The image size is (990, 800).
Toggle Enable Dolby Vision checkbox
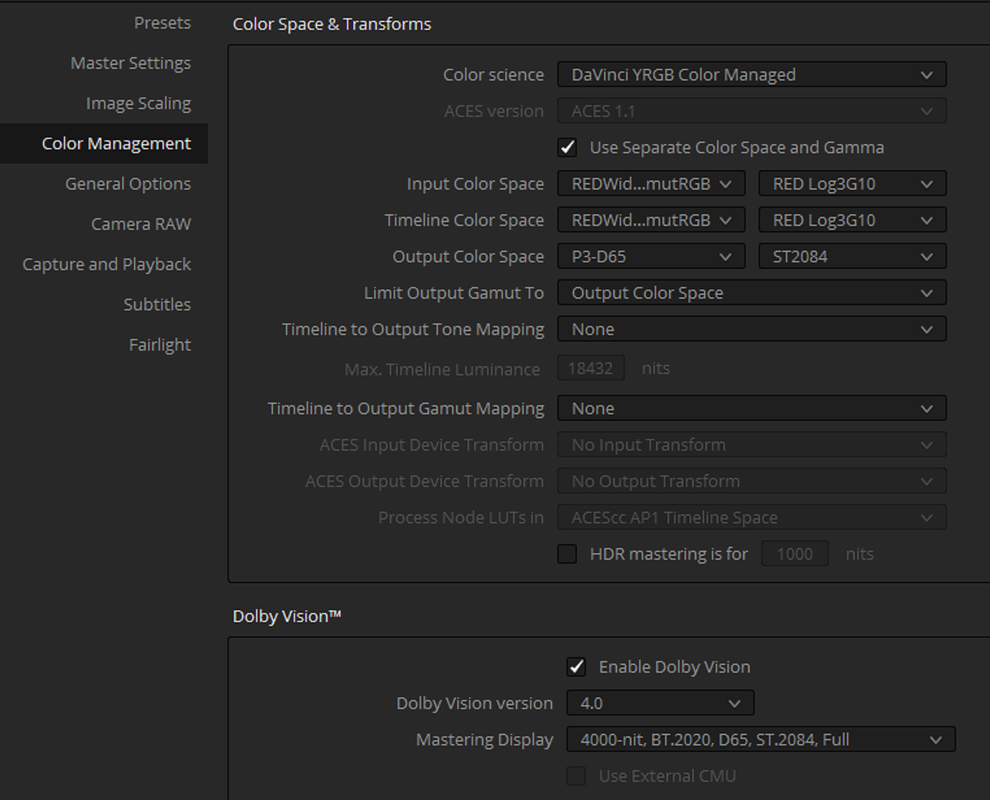(x=576, y=667)
